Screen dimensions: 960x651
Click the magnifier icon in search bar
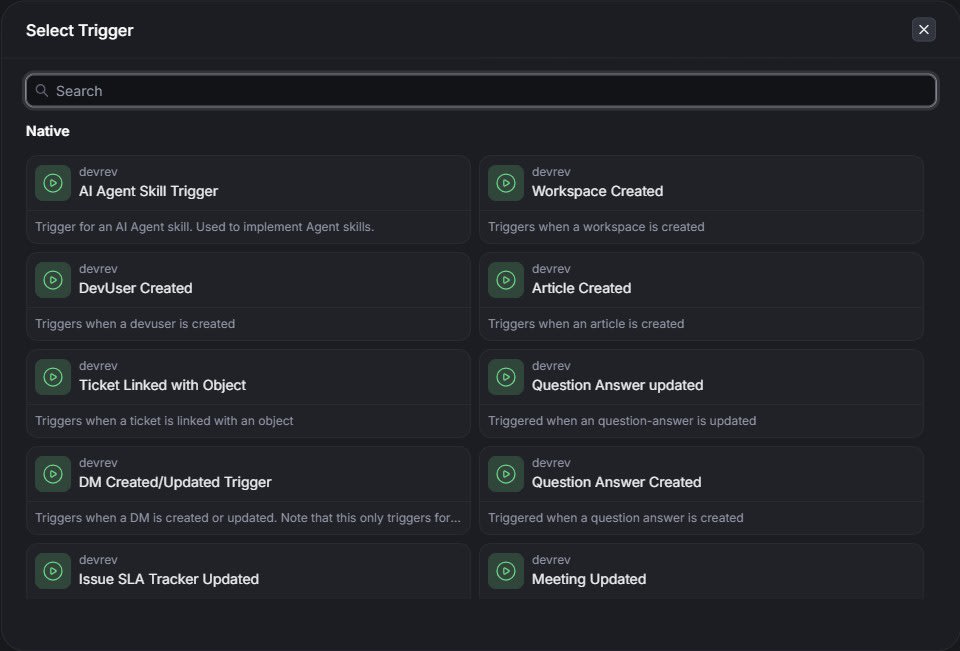[42, 91]
